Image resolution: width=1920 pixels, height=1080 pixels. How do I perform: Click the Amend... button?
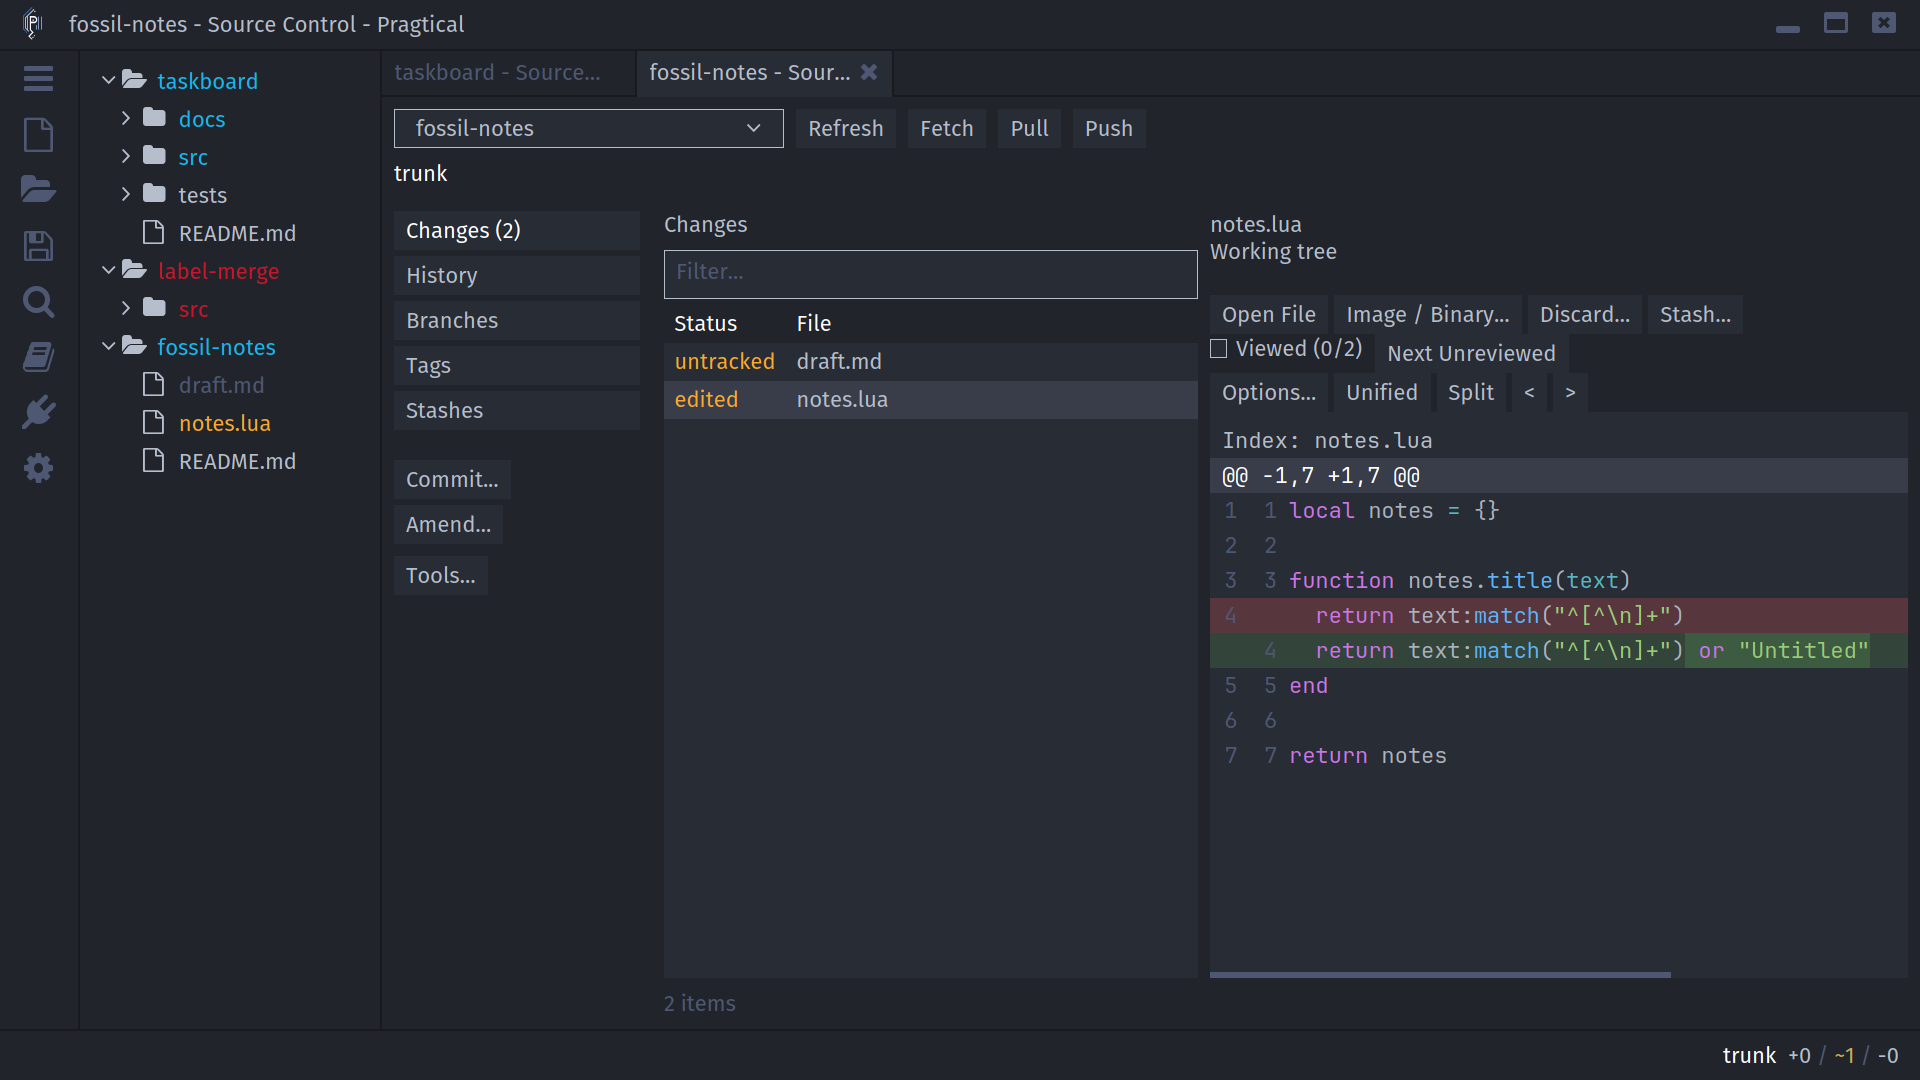click(x=448, y=525)
